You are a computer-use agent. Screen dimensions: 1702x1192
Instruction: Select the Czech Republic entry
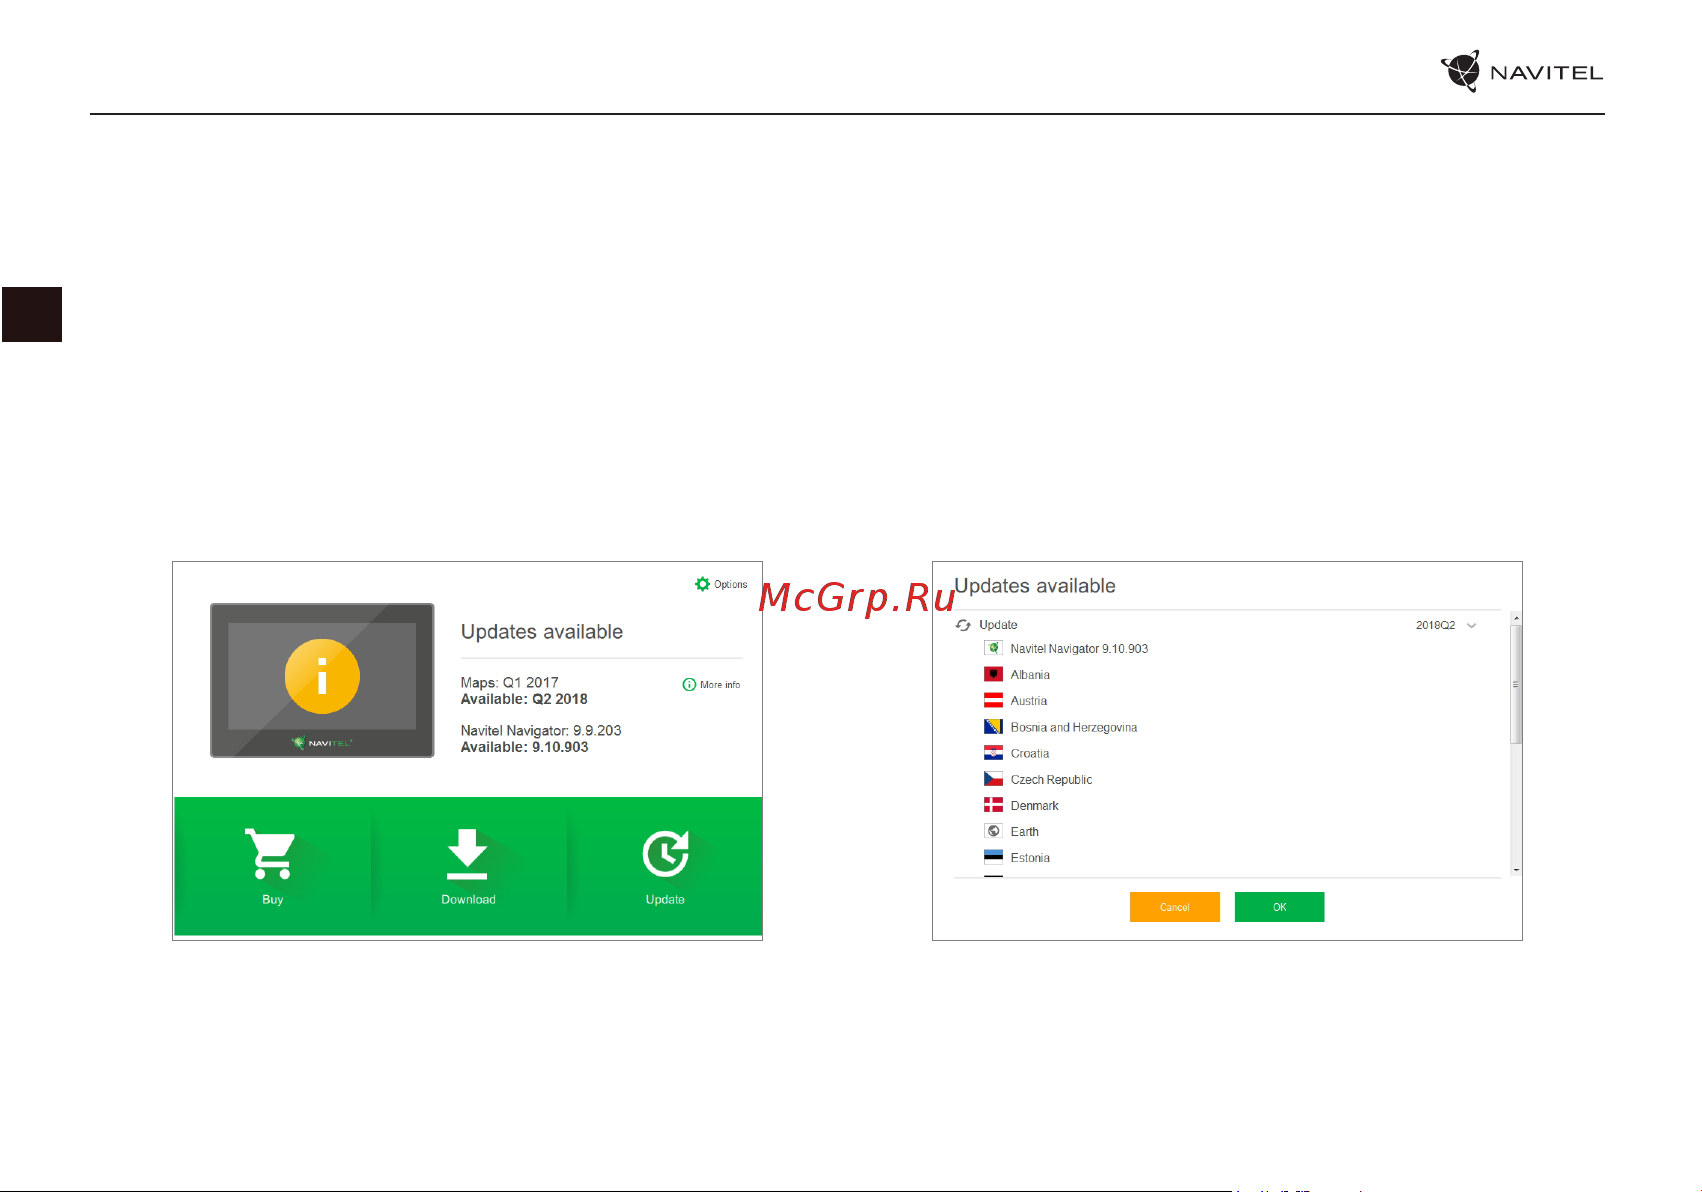(x=1051, y=780)
